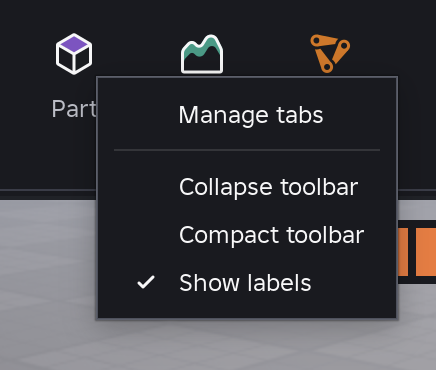Screen dimensions: 436x370
Task: Open the green terrain editor icon
Action: coord(202,54)
